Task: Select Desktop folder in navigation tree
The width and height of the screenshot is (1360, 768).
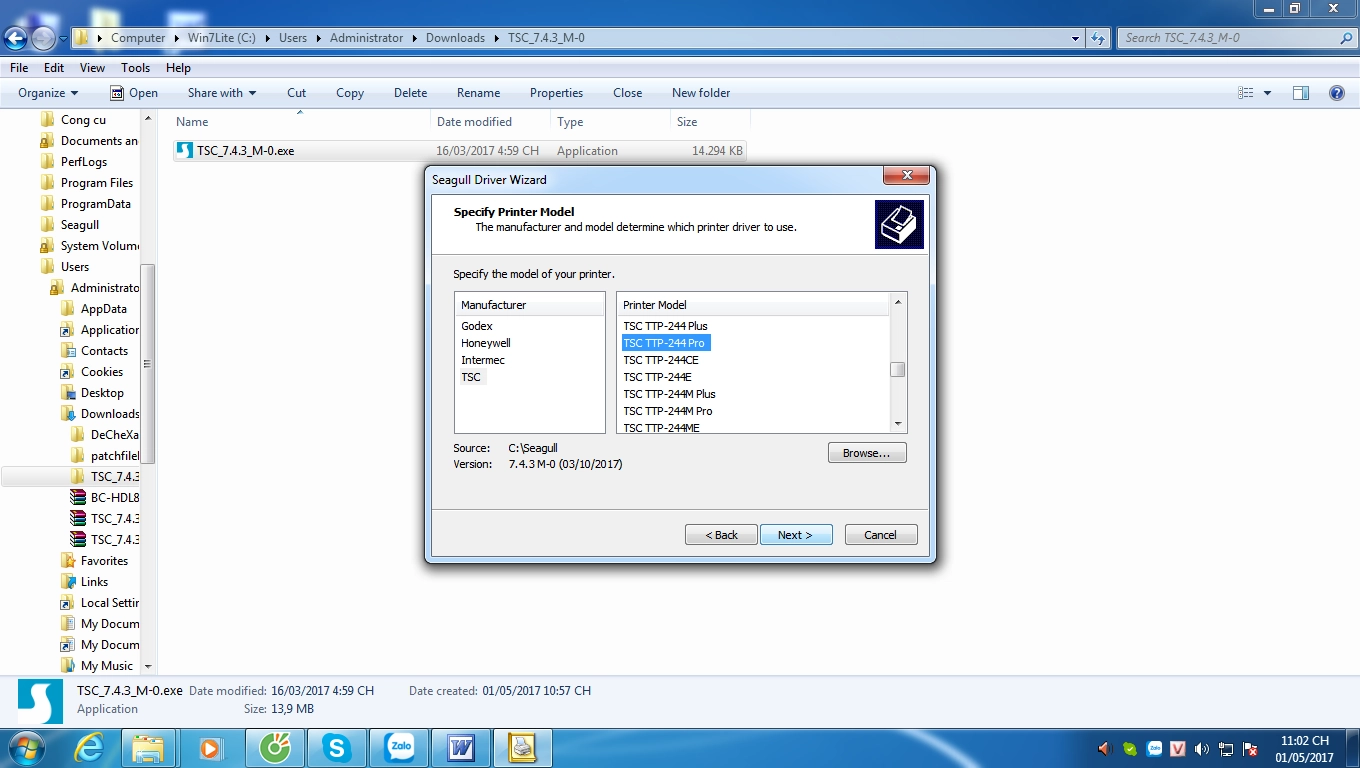Action: tap(102, 393)
